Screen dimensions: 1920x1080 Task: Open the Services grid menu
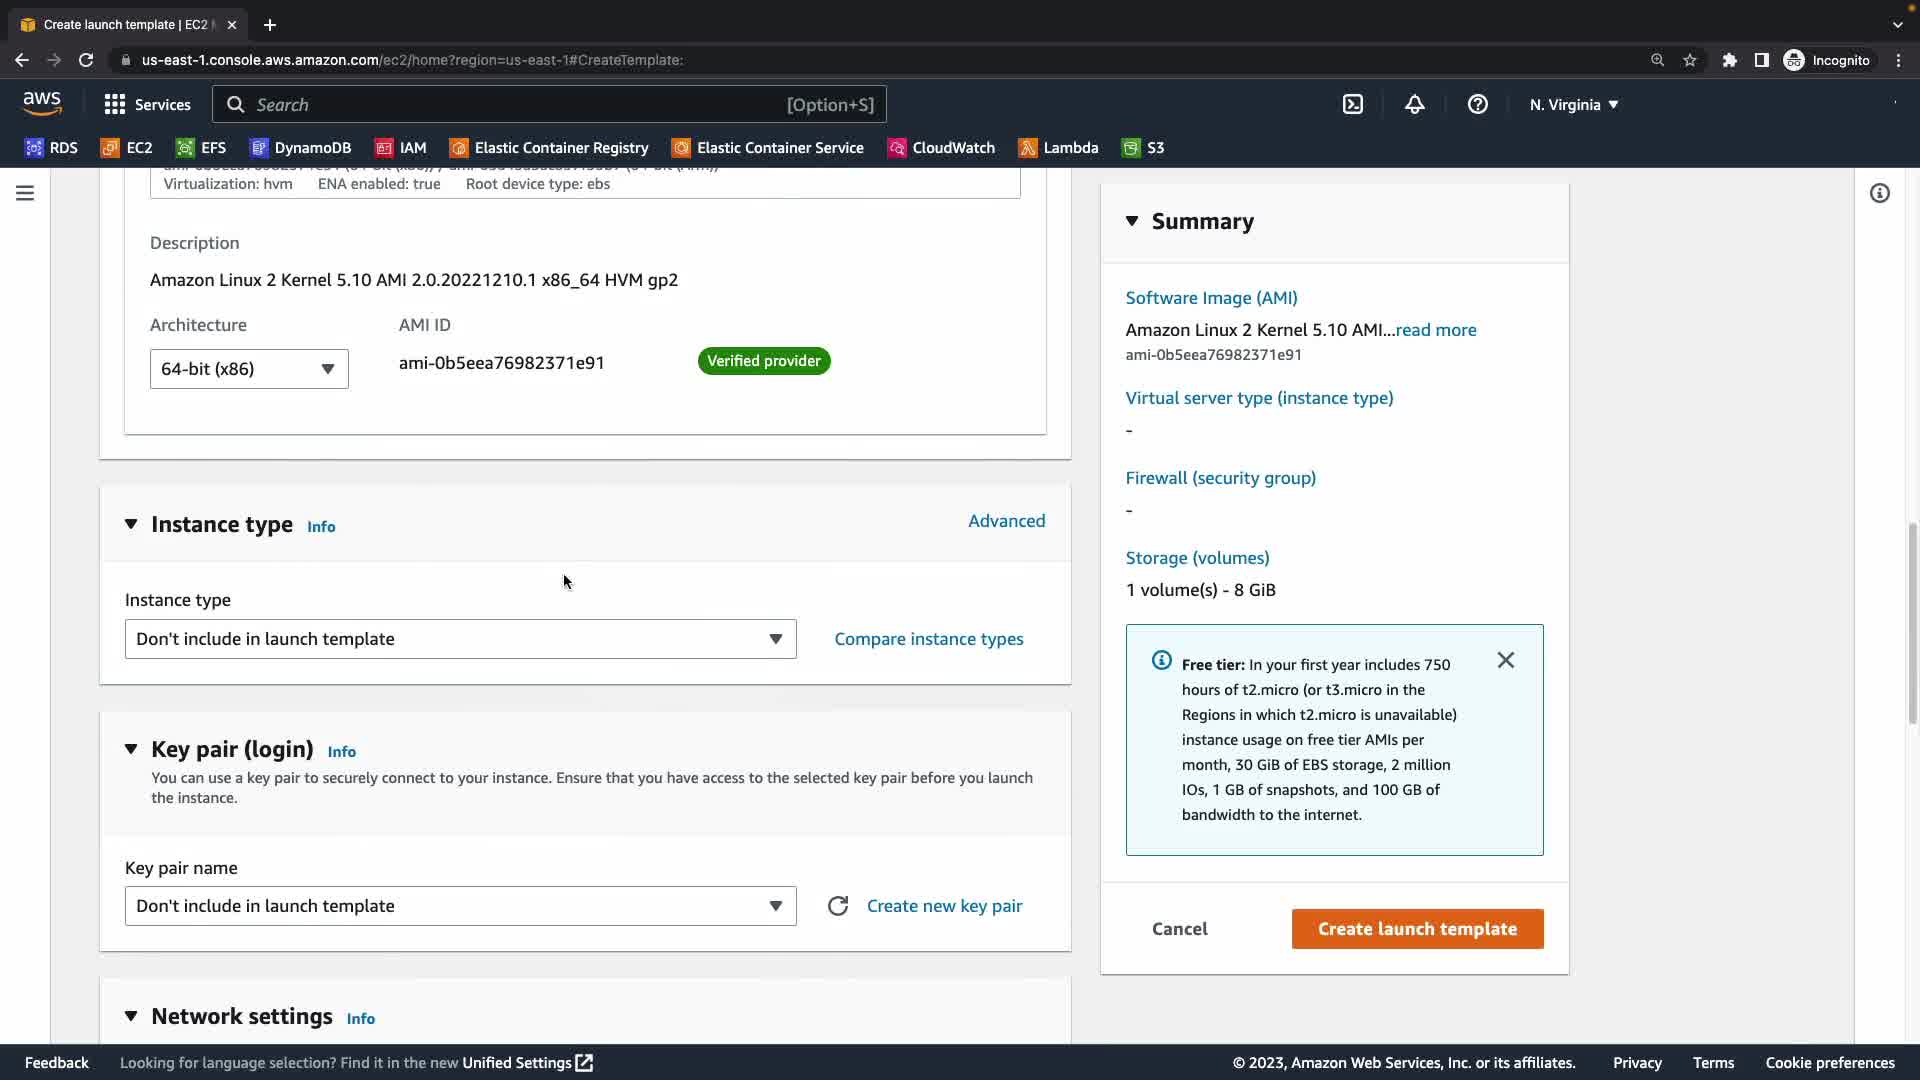147,104
